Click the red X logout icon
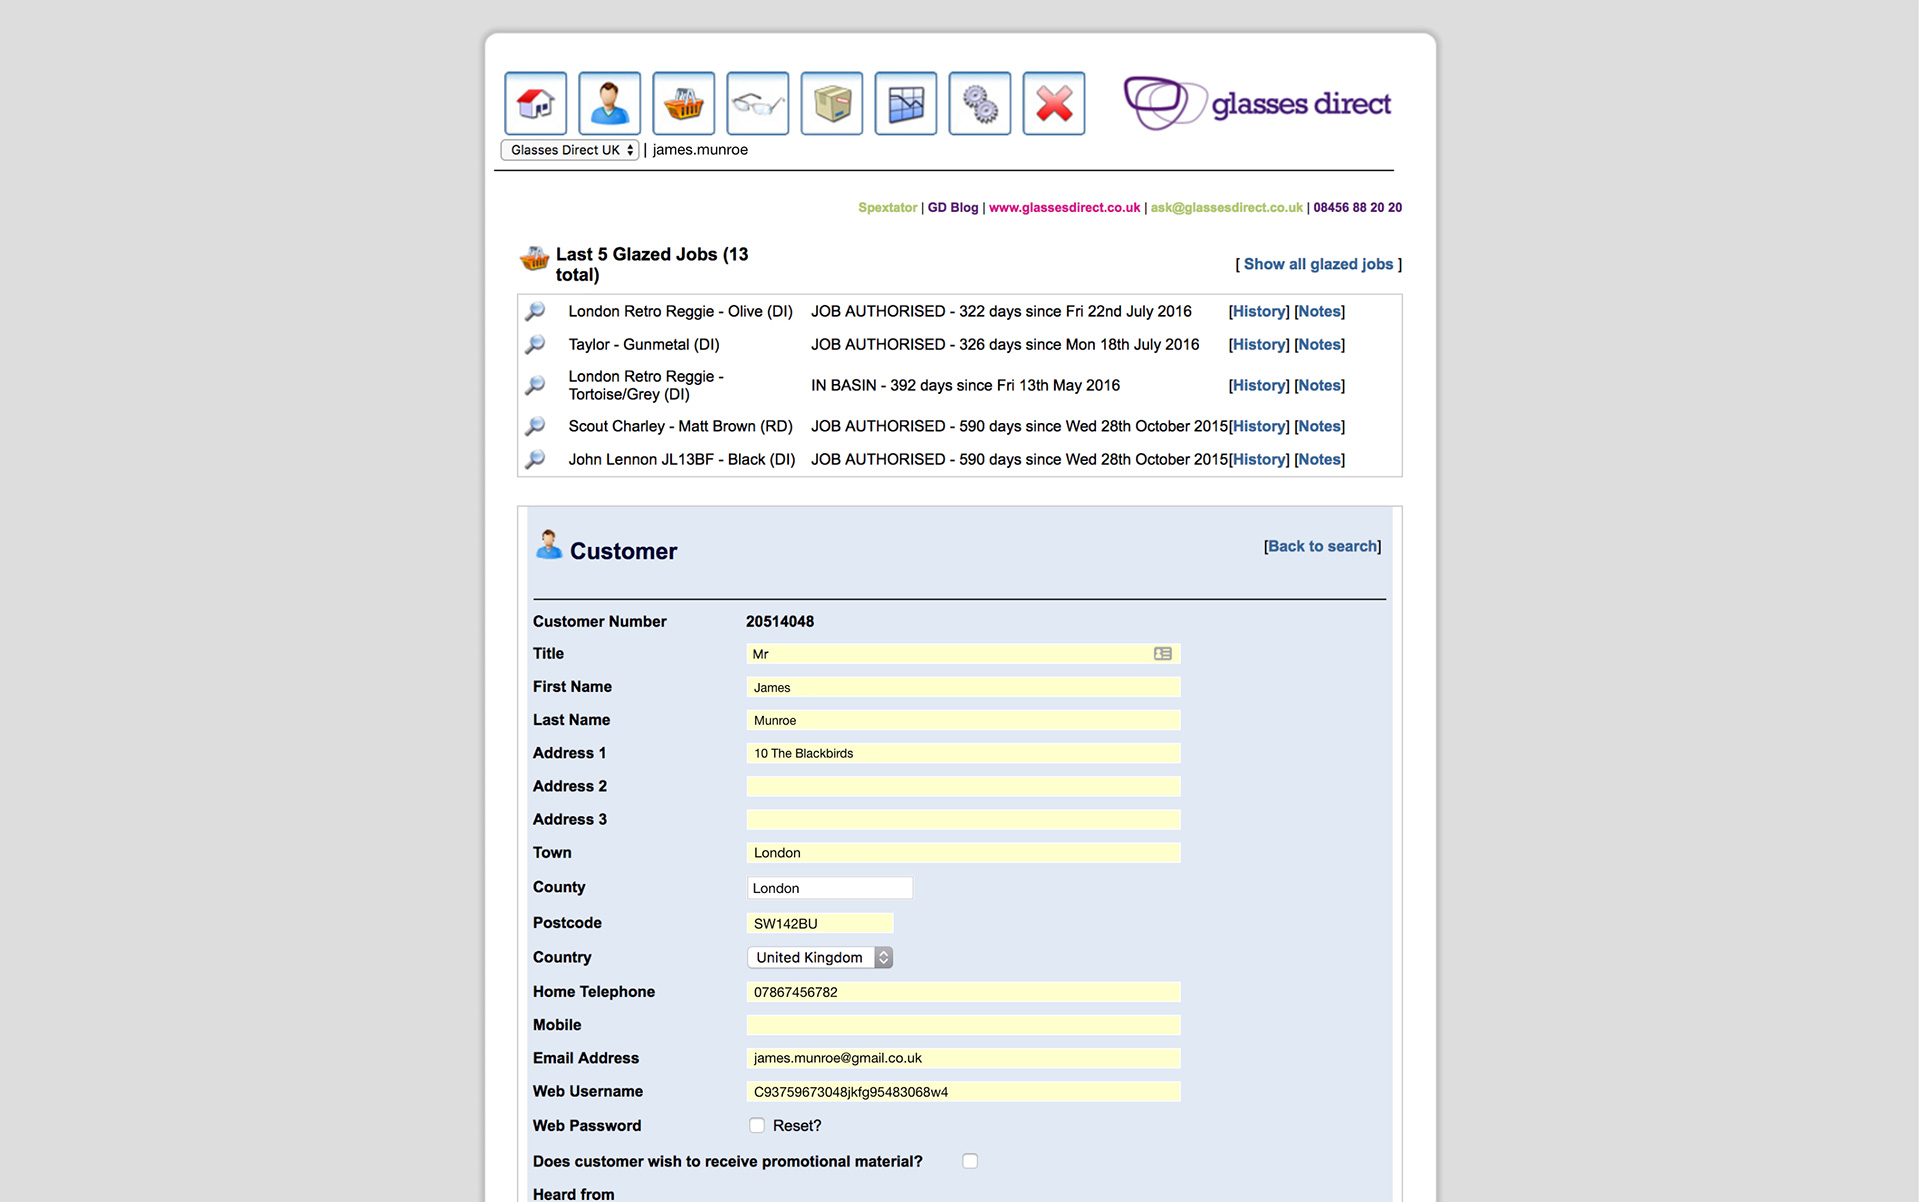 [1053, 103]
